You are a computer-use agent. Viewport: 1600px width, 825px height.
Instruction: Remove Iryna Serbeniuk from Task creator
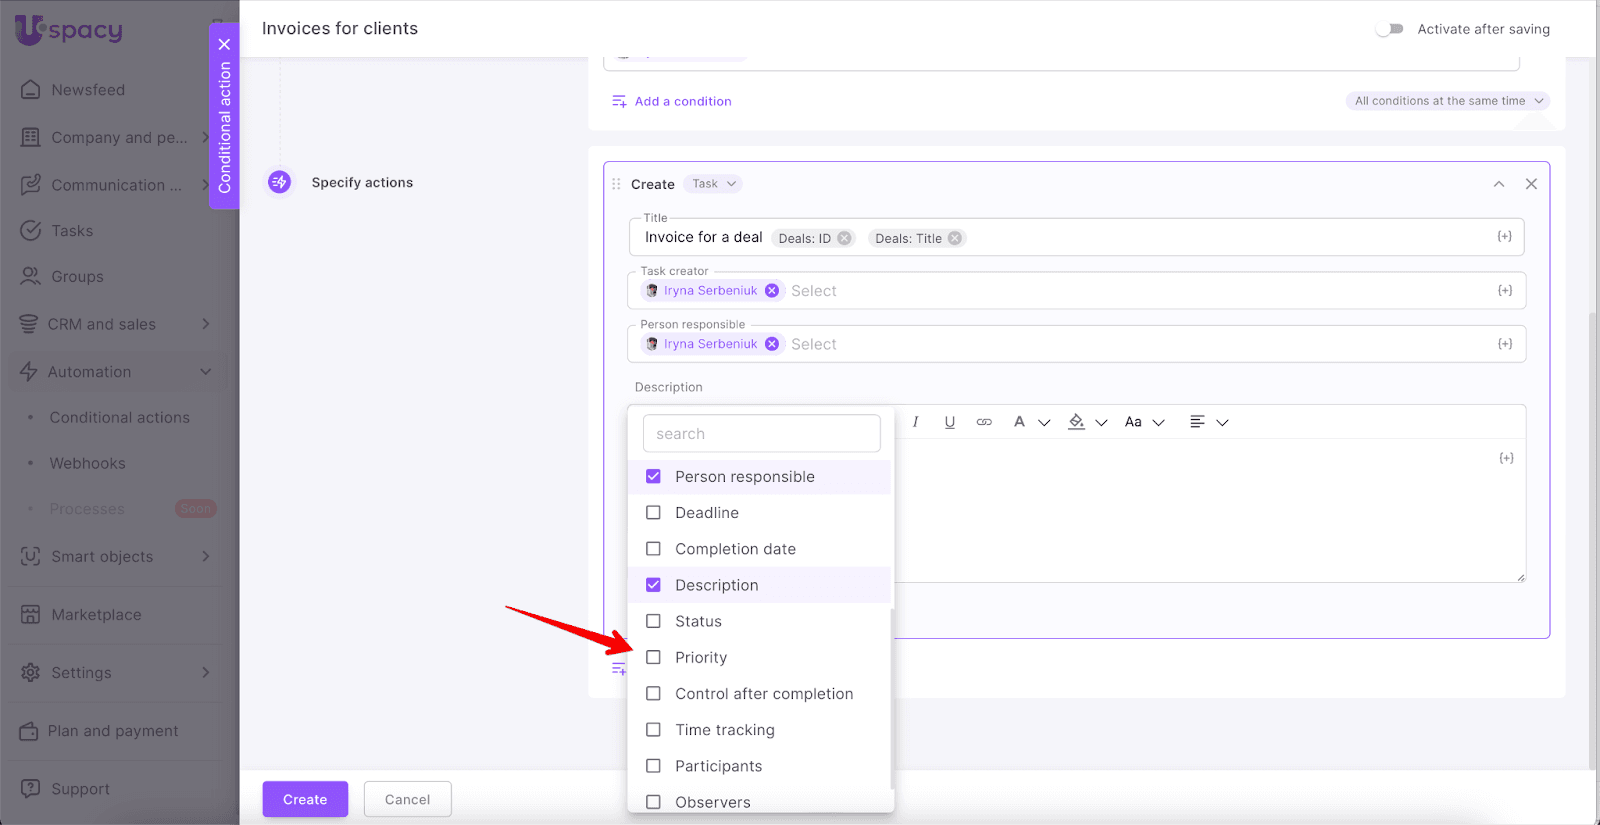772,291
